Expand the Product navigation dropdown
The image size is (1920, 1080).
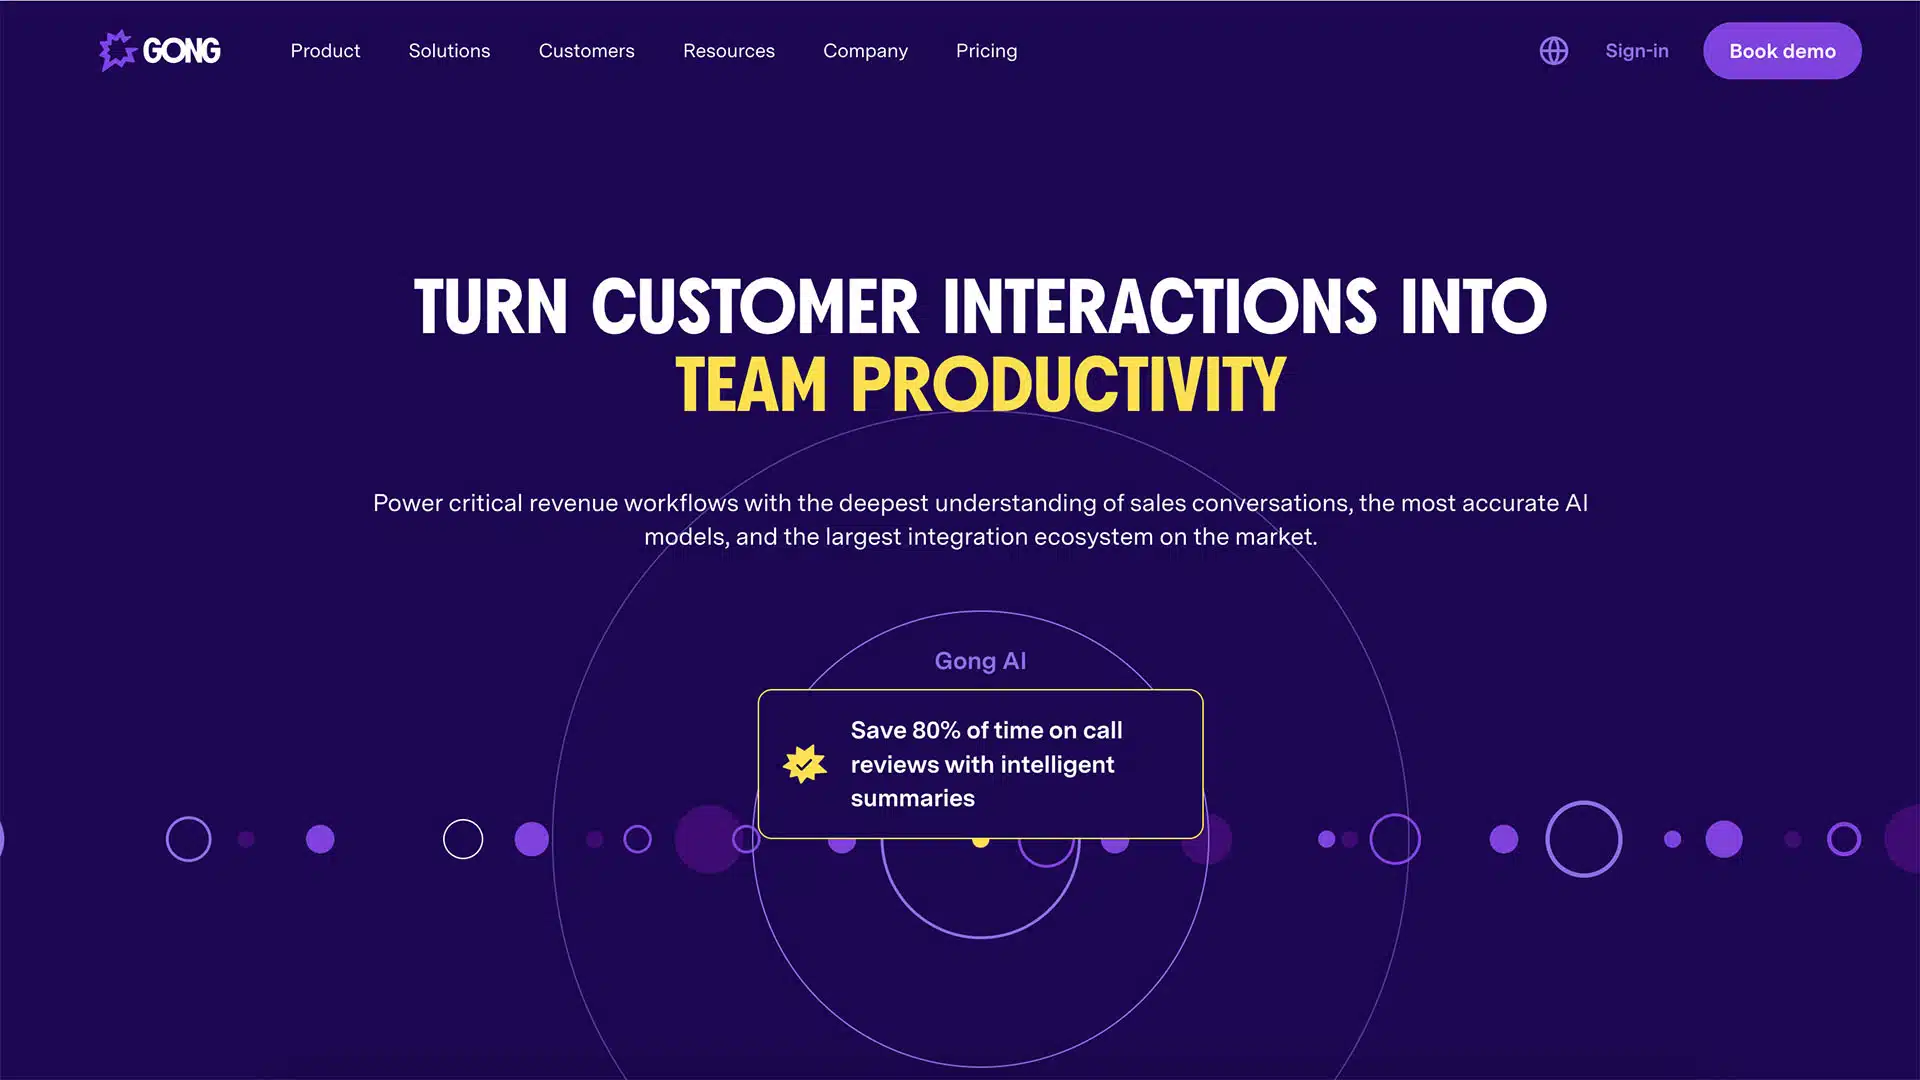coord(326,50)
